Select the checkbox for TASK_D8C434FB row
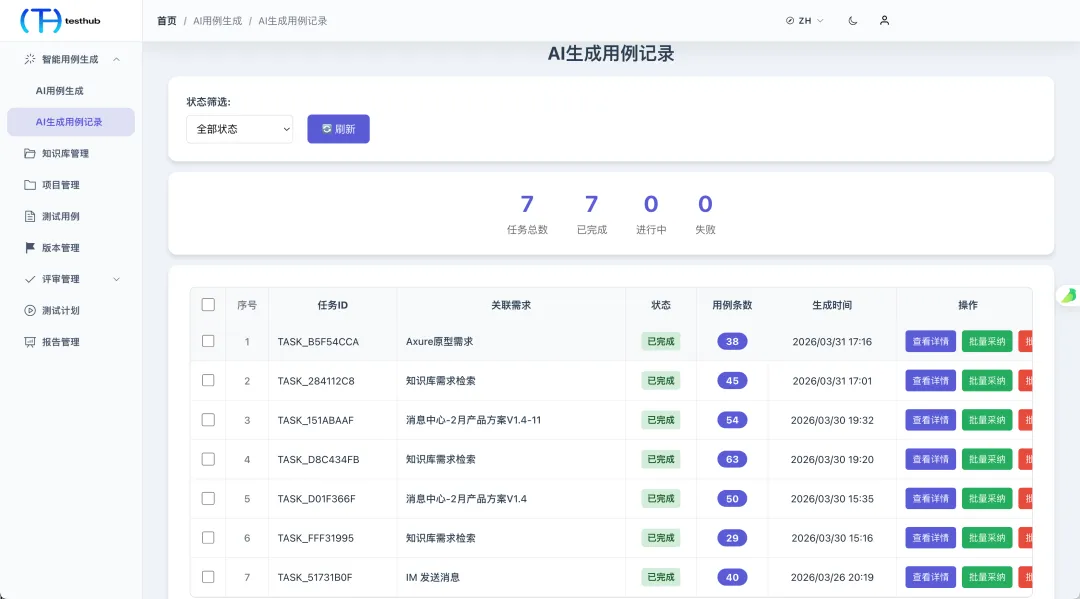This screenshot has width=1080, height=599. tap(208, 459)
